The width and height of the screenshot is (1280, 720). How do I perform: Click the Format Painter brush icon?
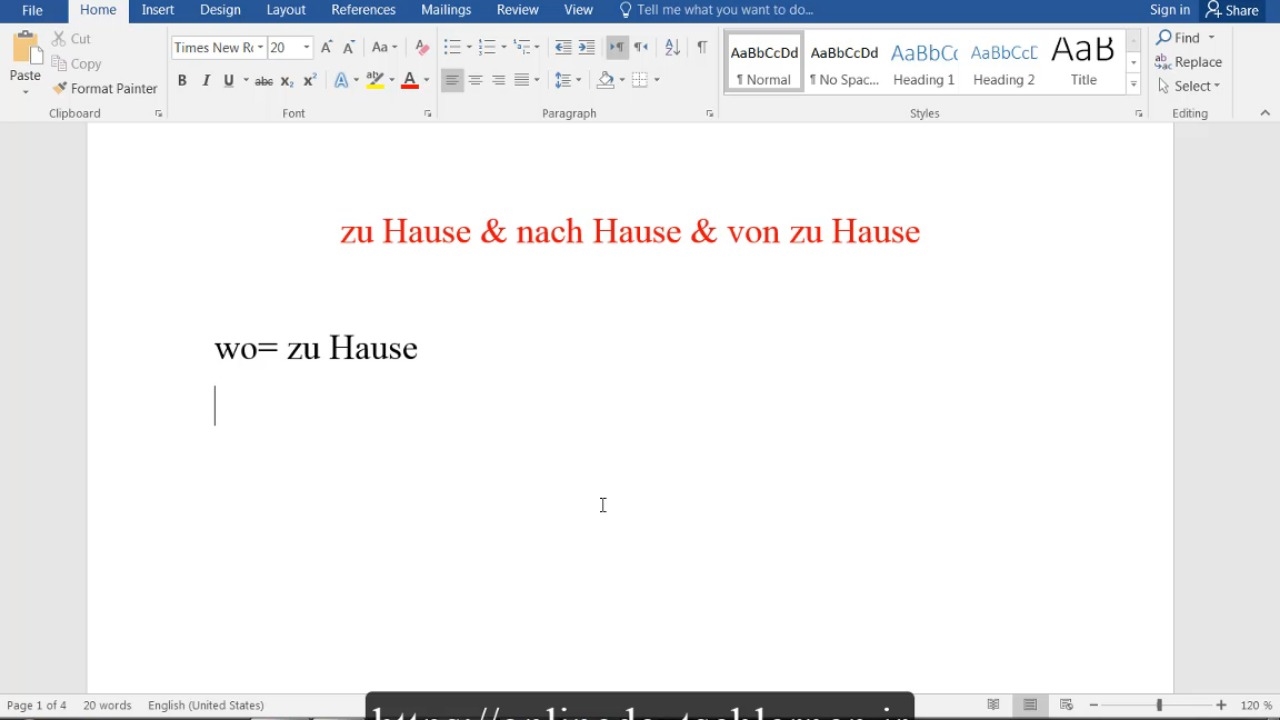click(x=60, y=88)
